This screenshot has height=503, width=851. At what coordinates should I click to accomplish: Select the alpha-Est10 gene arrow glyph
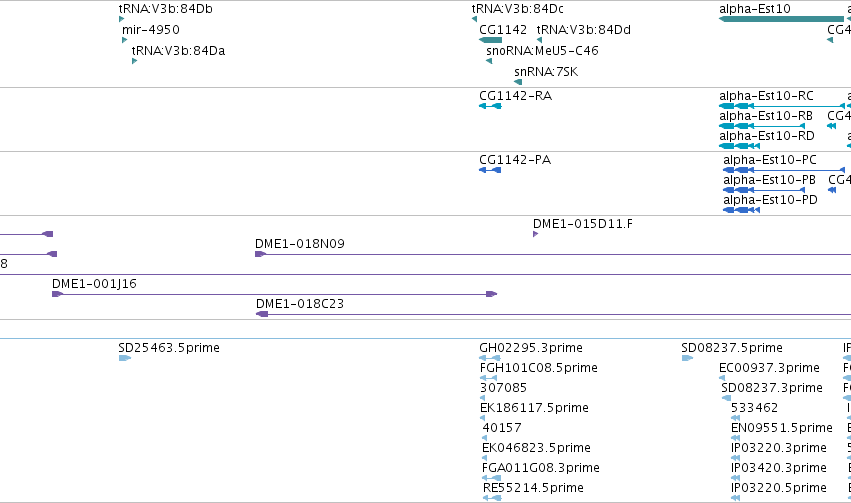[x=782, y=19]
